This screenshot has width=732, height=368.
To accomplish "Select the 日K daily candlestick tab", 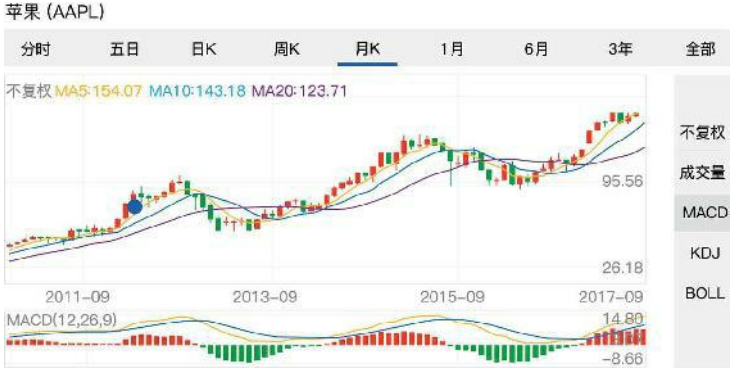I will point(204,49).
